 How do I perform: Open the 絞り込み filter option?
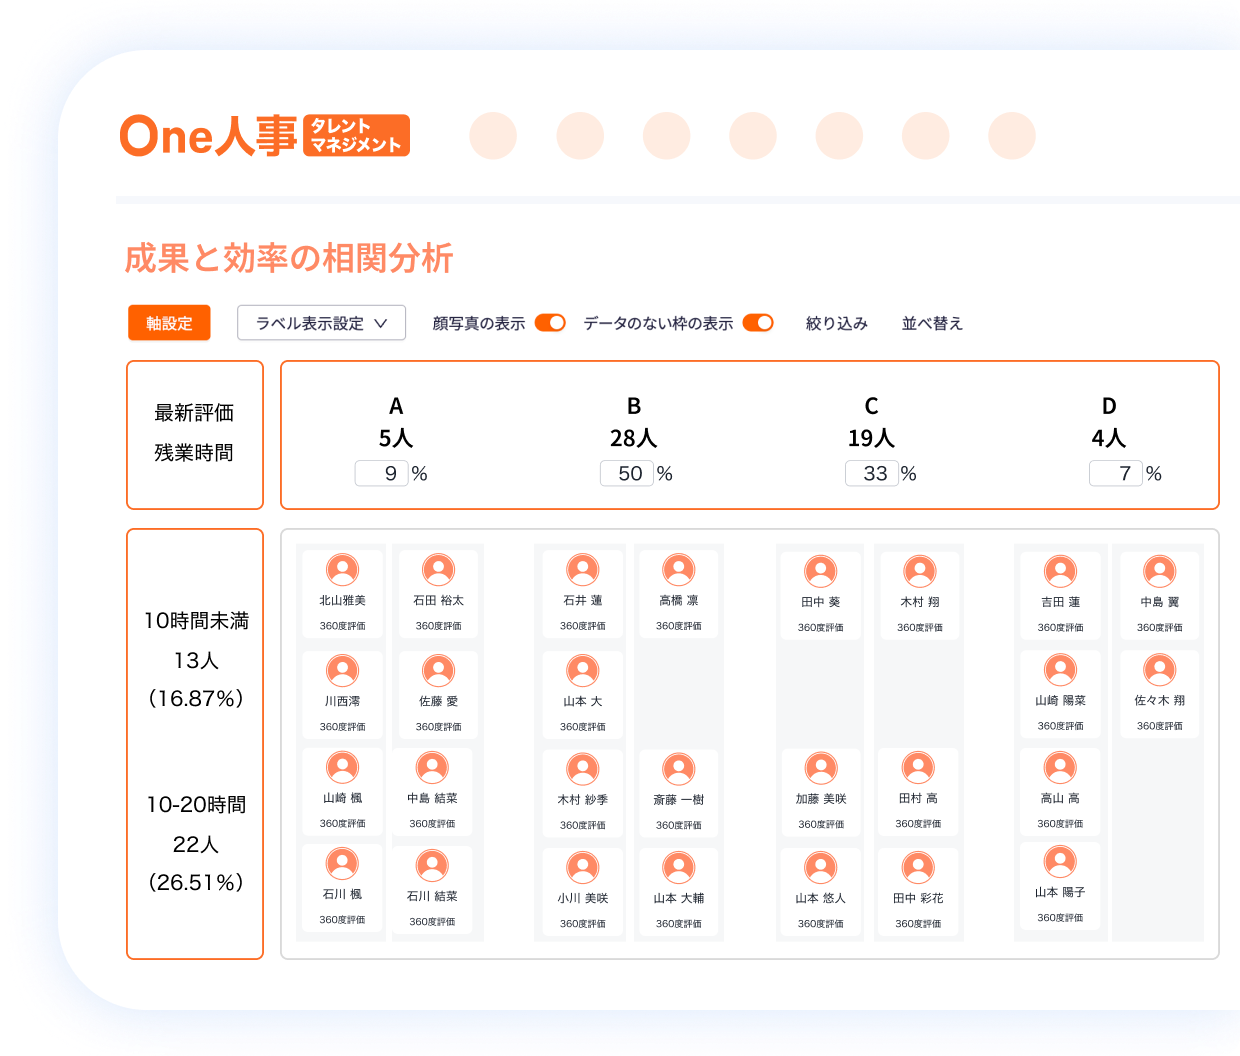pyautogui.click(x=837, y=323)
